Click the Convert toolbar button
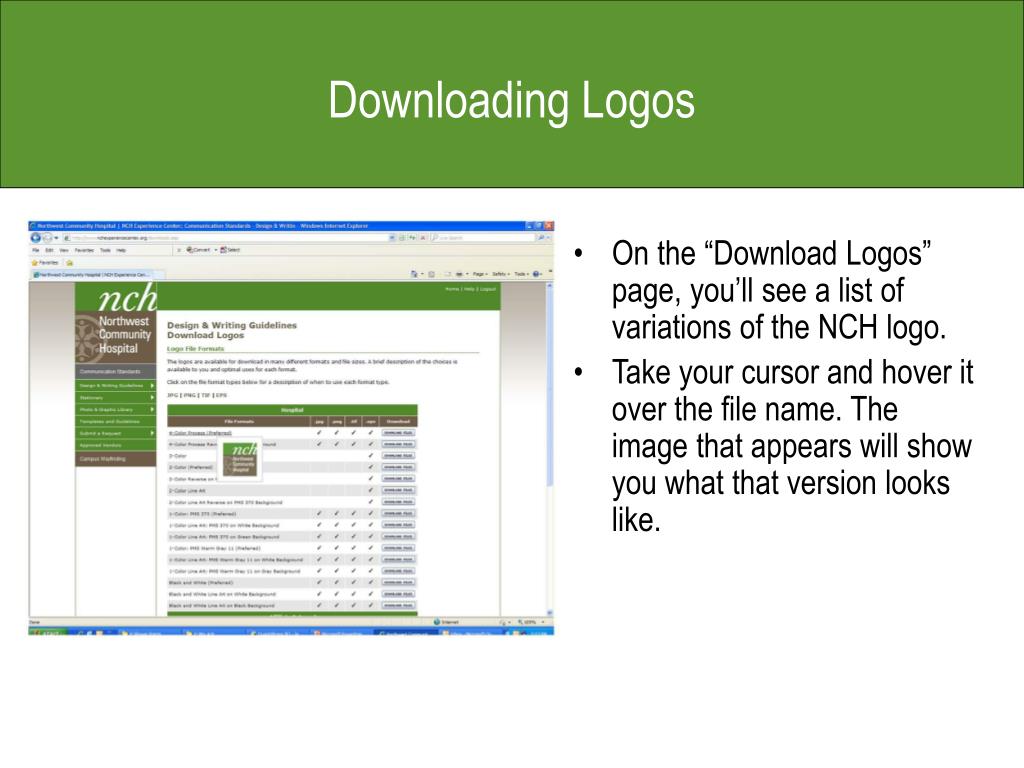This screenshot has width=1024, height=768. coord(198,249)
